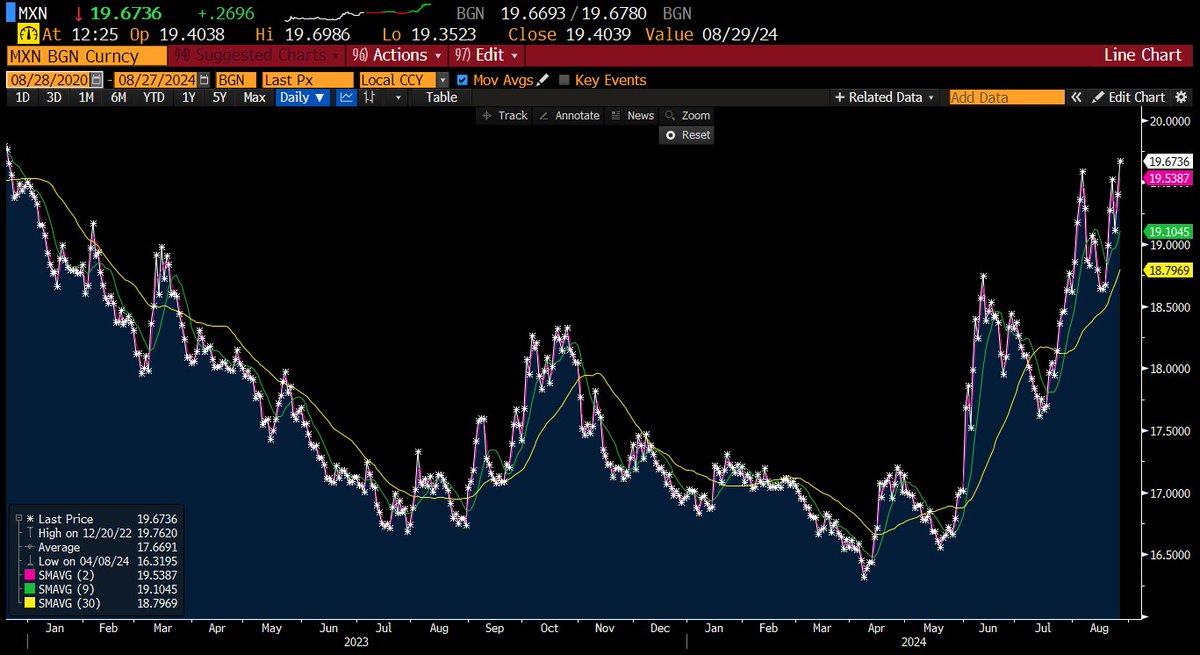
Task: Open the Daily periodicity dropdown
Action: pyautogui.click(x=303, y=97)
